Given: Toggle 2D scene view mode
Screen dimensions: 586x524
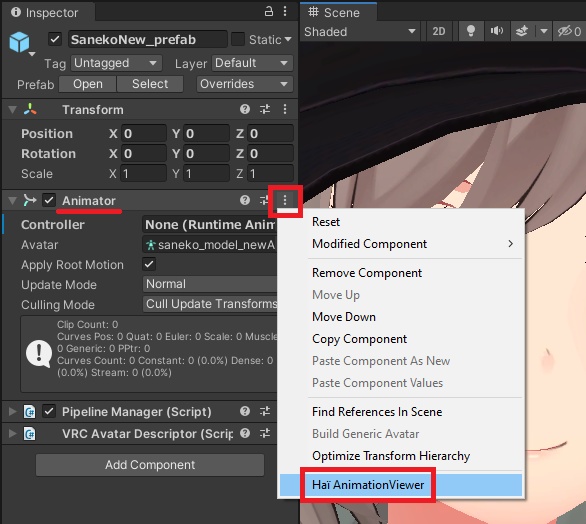Looking at the screenshot, I should click(439, 31).
